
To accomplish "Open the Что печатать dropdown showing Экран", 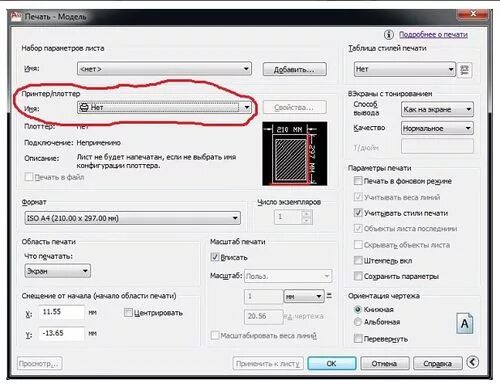I will tap(57, 271).
